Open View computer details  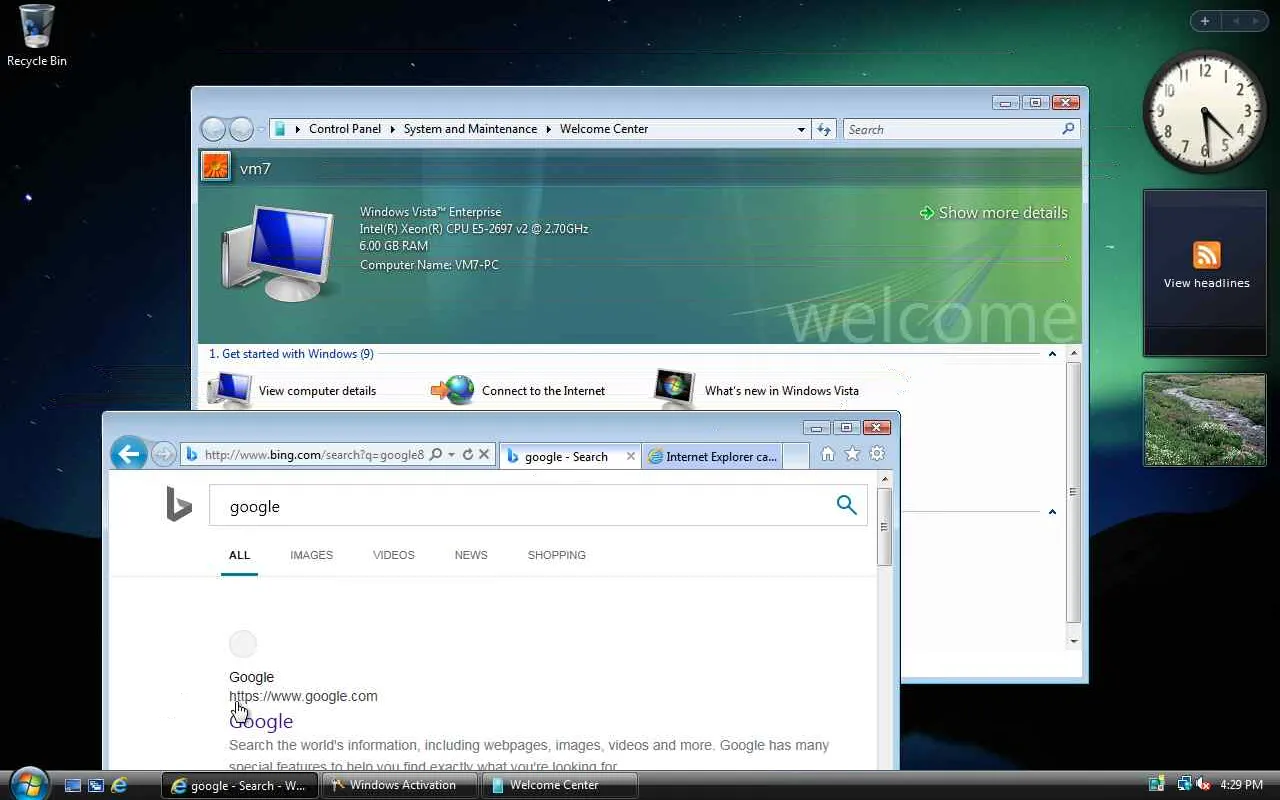[x=317, y=391]
